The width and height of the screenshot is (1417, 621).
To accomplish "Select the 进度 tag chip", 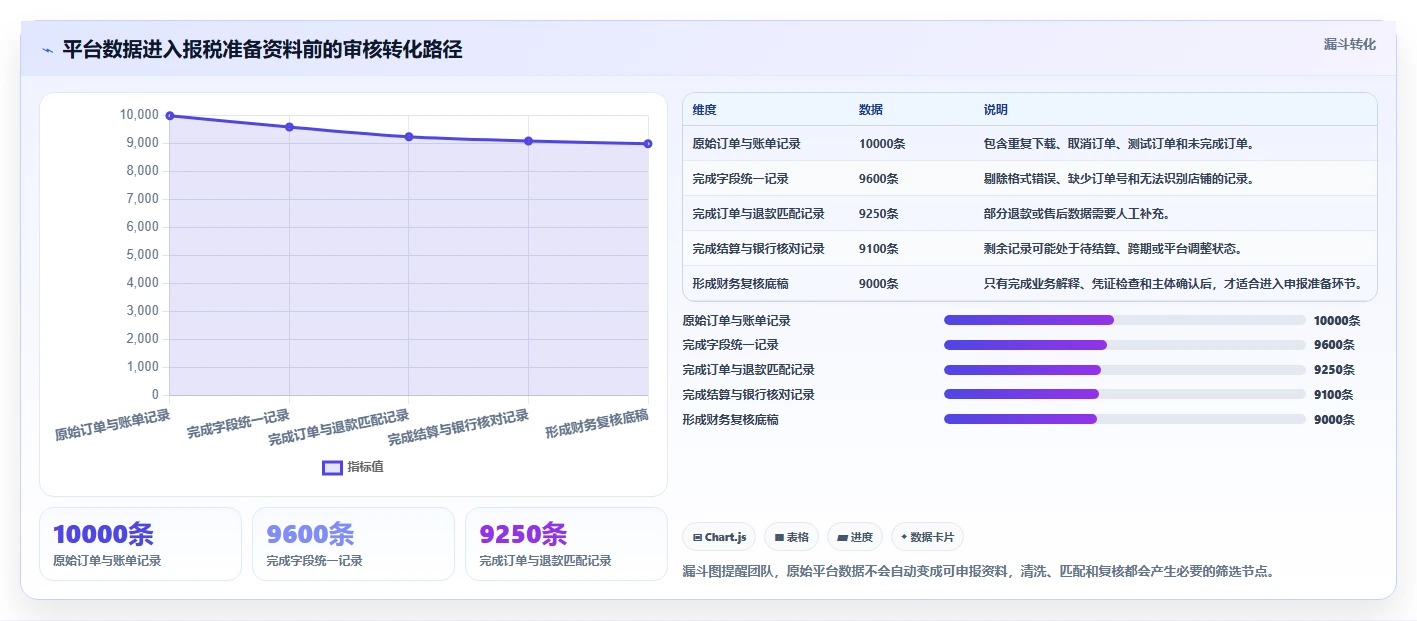I will pos(855,537).
